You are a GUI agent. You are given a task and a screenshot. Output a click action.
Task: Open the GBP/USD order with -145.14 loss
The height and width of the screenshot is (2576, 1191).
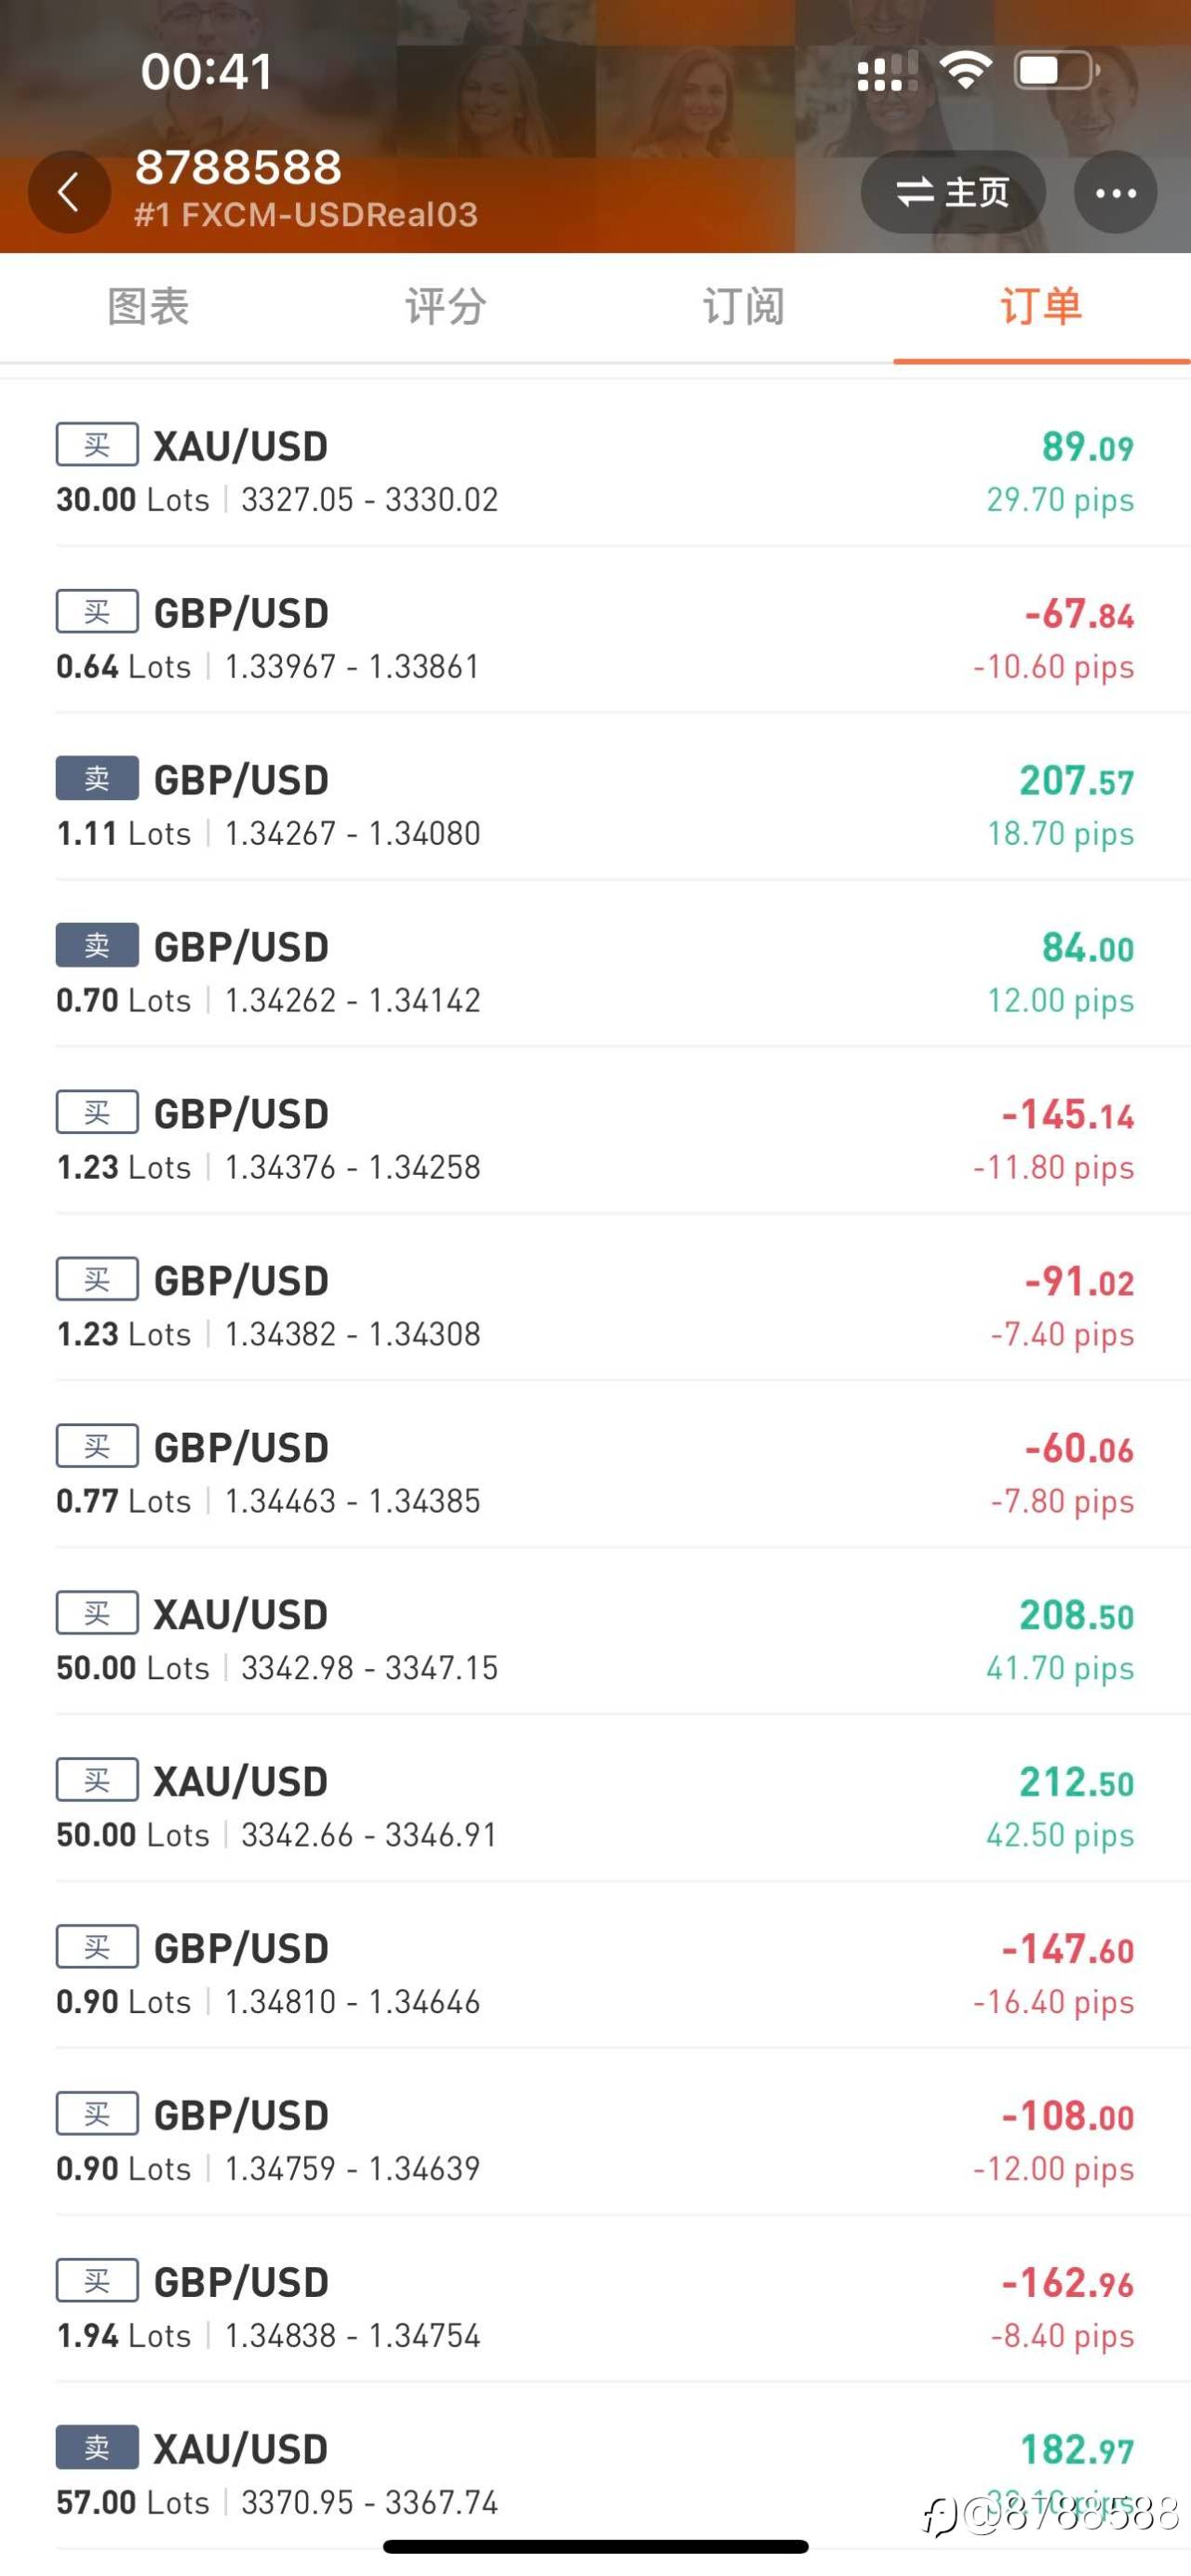point(595,1139)
